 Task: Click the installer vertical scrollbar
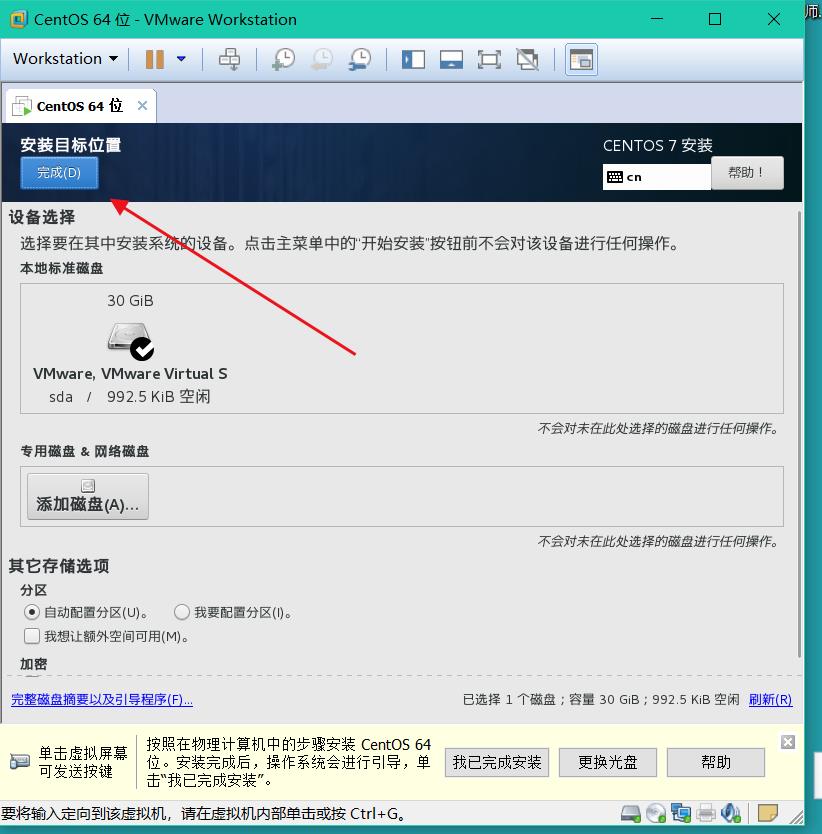799,435
